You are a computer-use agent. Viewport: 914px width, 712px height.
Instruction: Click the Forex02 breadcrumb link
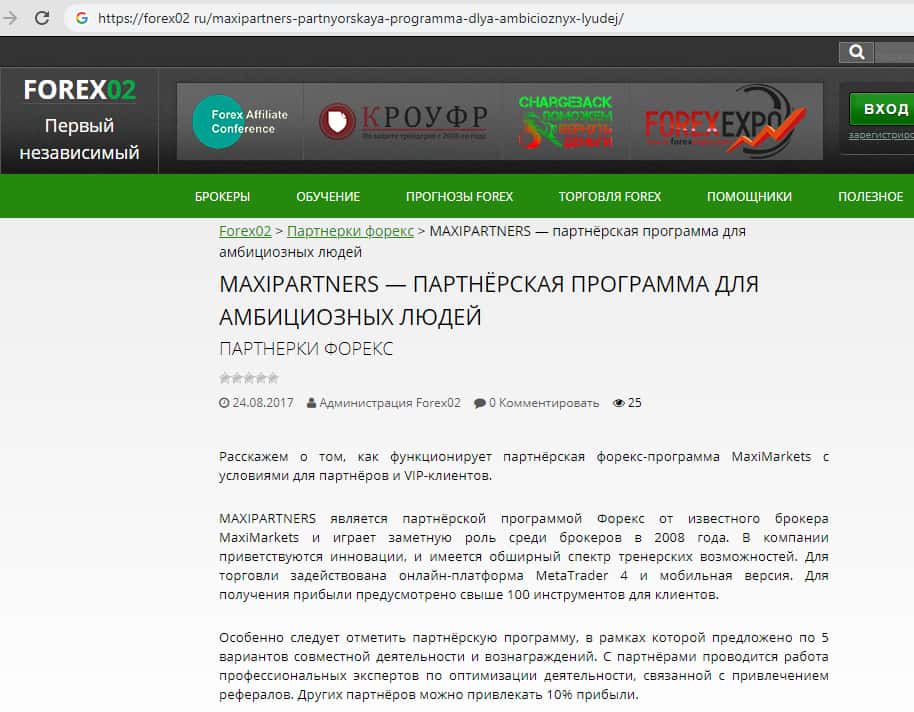pos(245,231)
